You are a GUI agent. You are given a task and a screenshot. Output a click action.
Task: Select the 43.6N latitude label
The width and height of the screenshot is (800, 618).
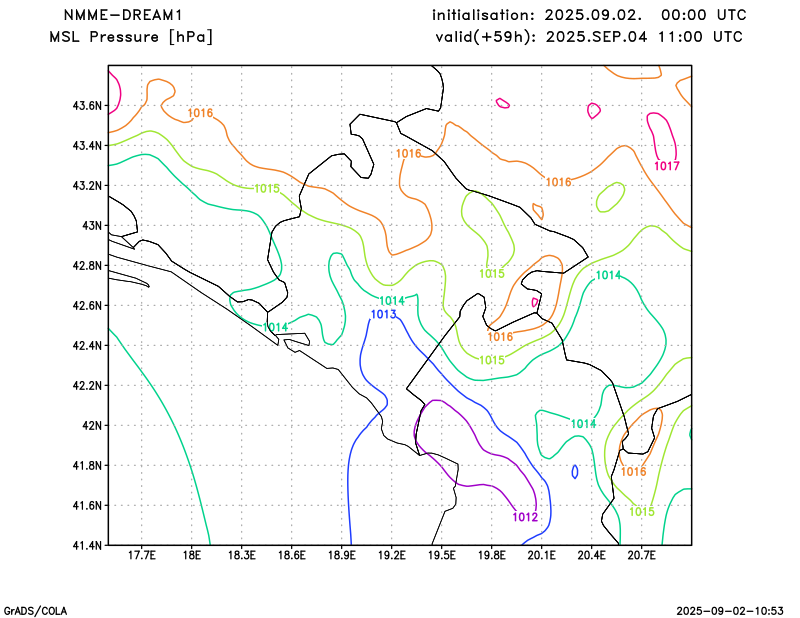click(87, 106)
